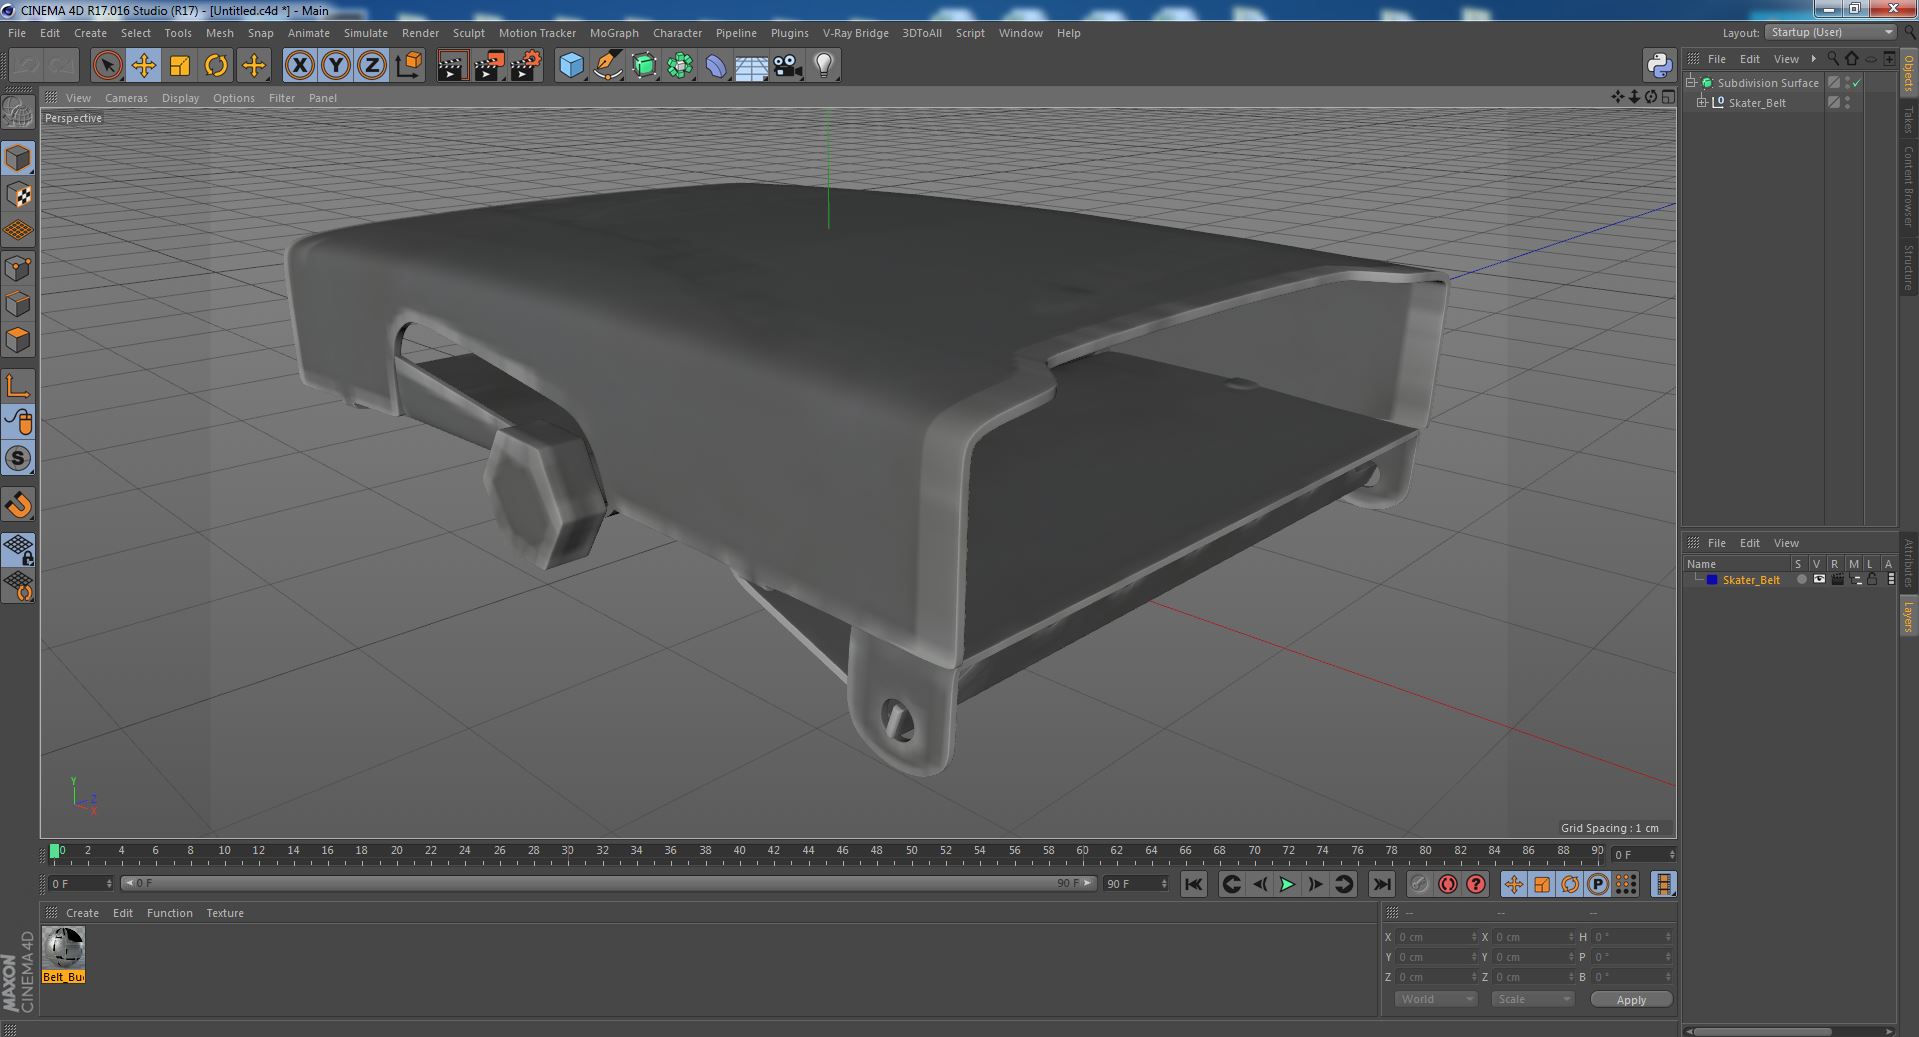Screen dimensions: 1919x1037
Task: Toggle Enable Snap
Action: click(18, 505)
